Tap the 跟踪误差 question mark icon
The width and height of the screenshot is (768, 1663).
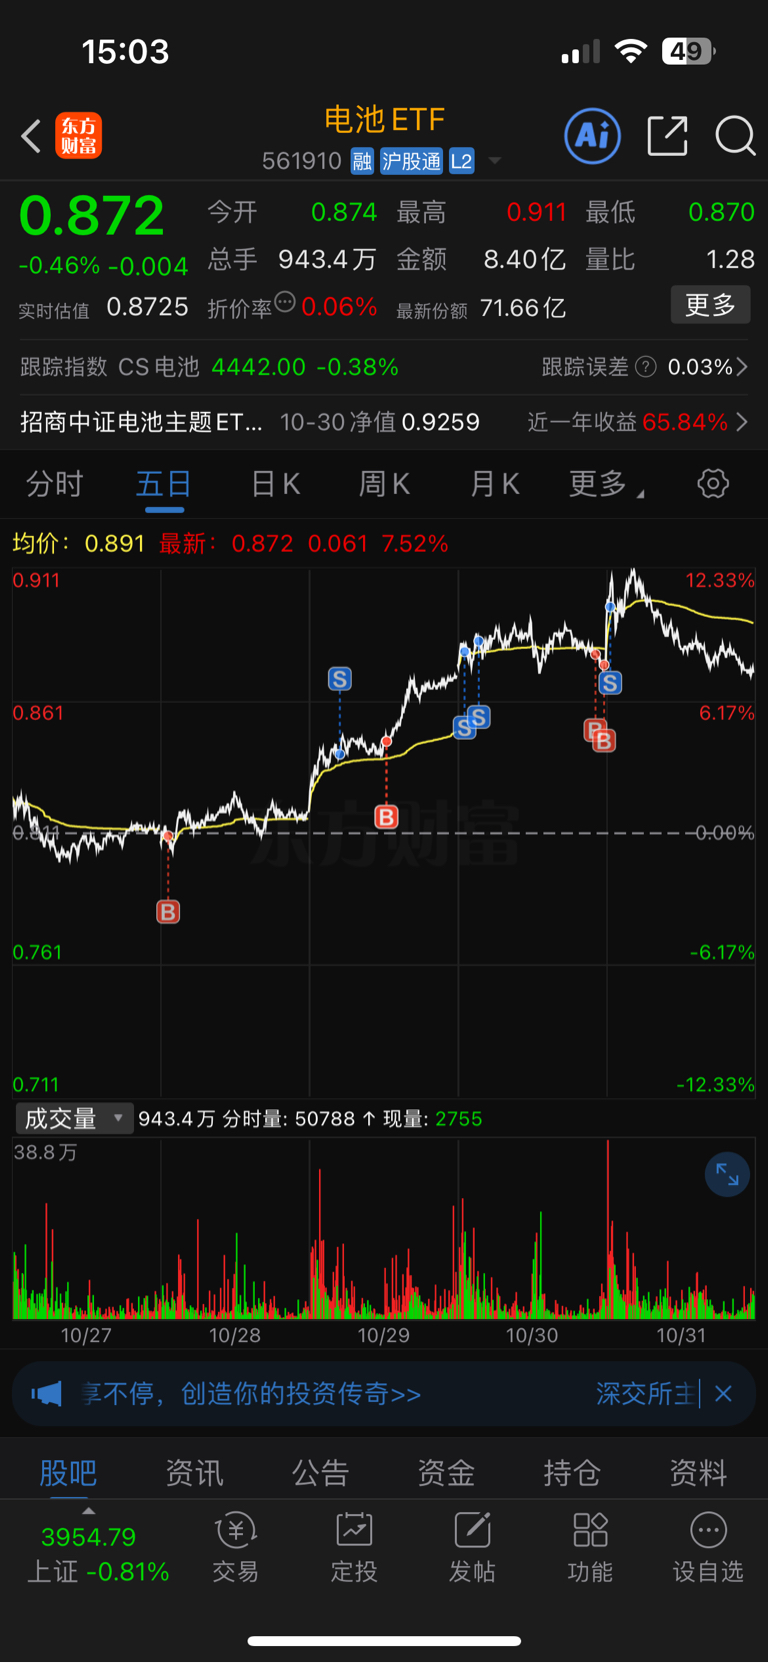click(646, 367)
